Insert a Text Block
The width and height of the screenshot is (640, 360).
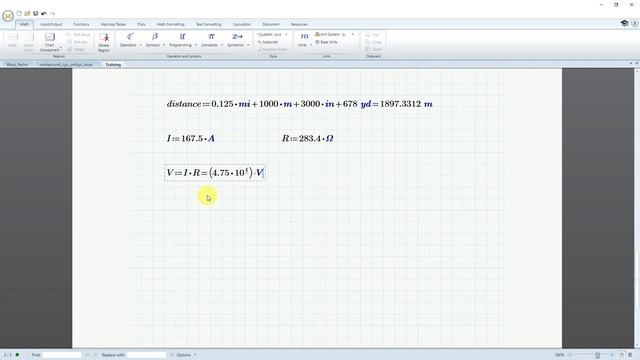[78, 35]
